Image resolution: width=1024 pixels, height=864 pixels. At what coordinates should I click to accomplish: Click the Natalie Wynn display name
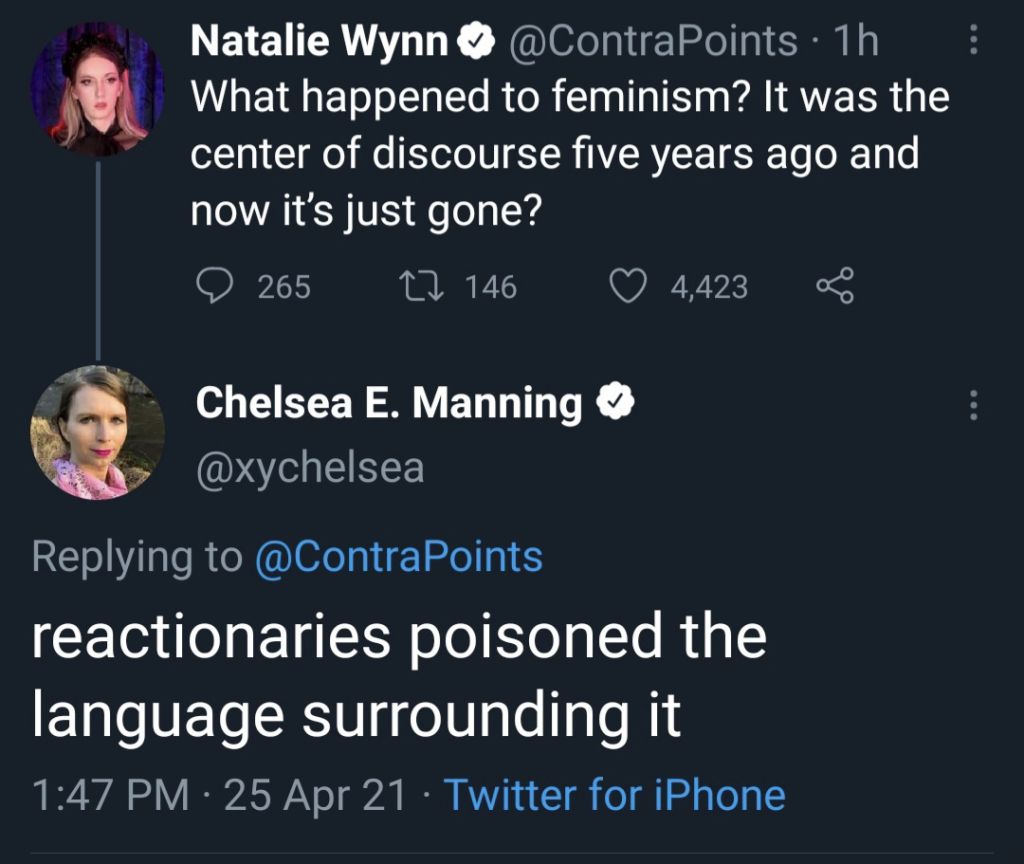pyautogui.click(x=318, y=41)
